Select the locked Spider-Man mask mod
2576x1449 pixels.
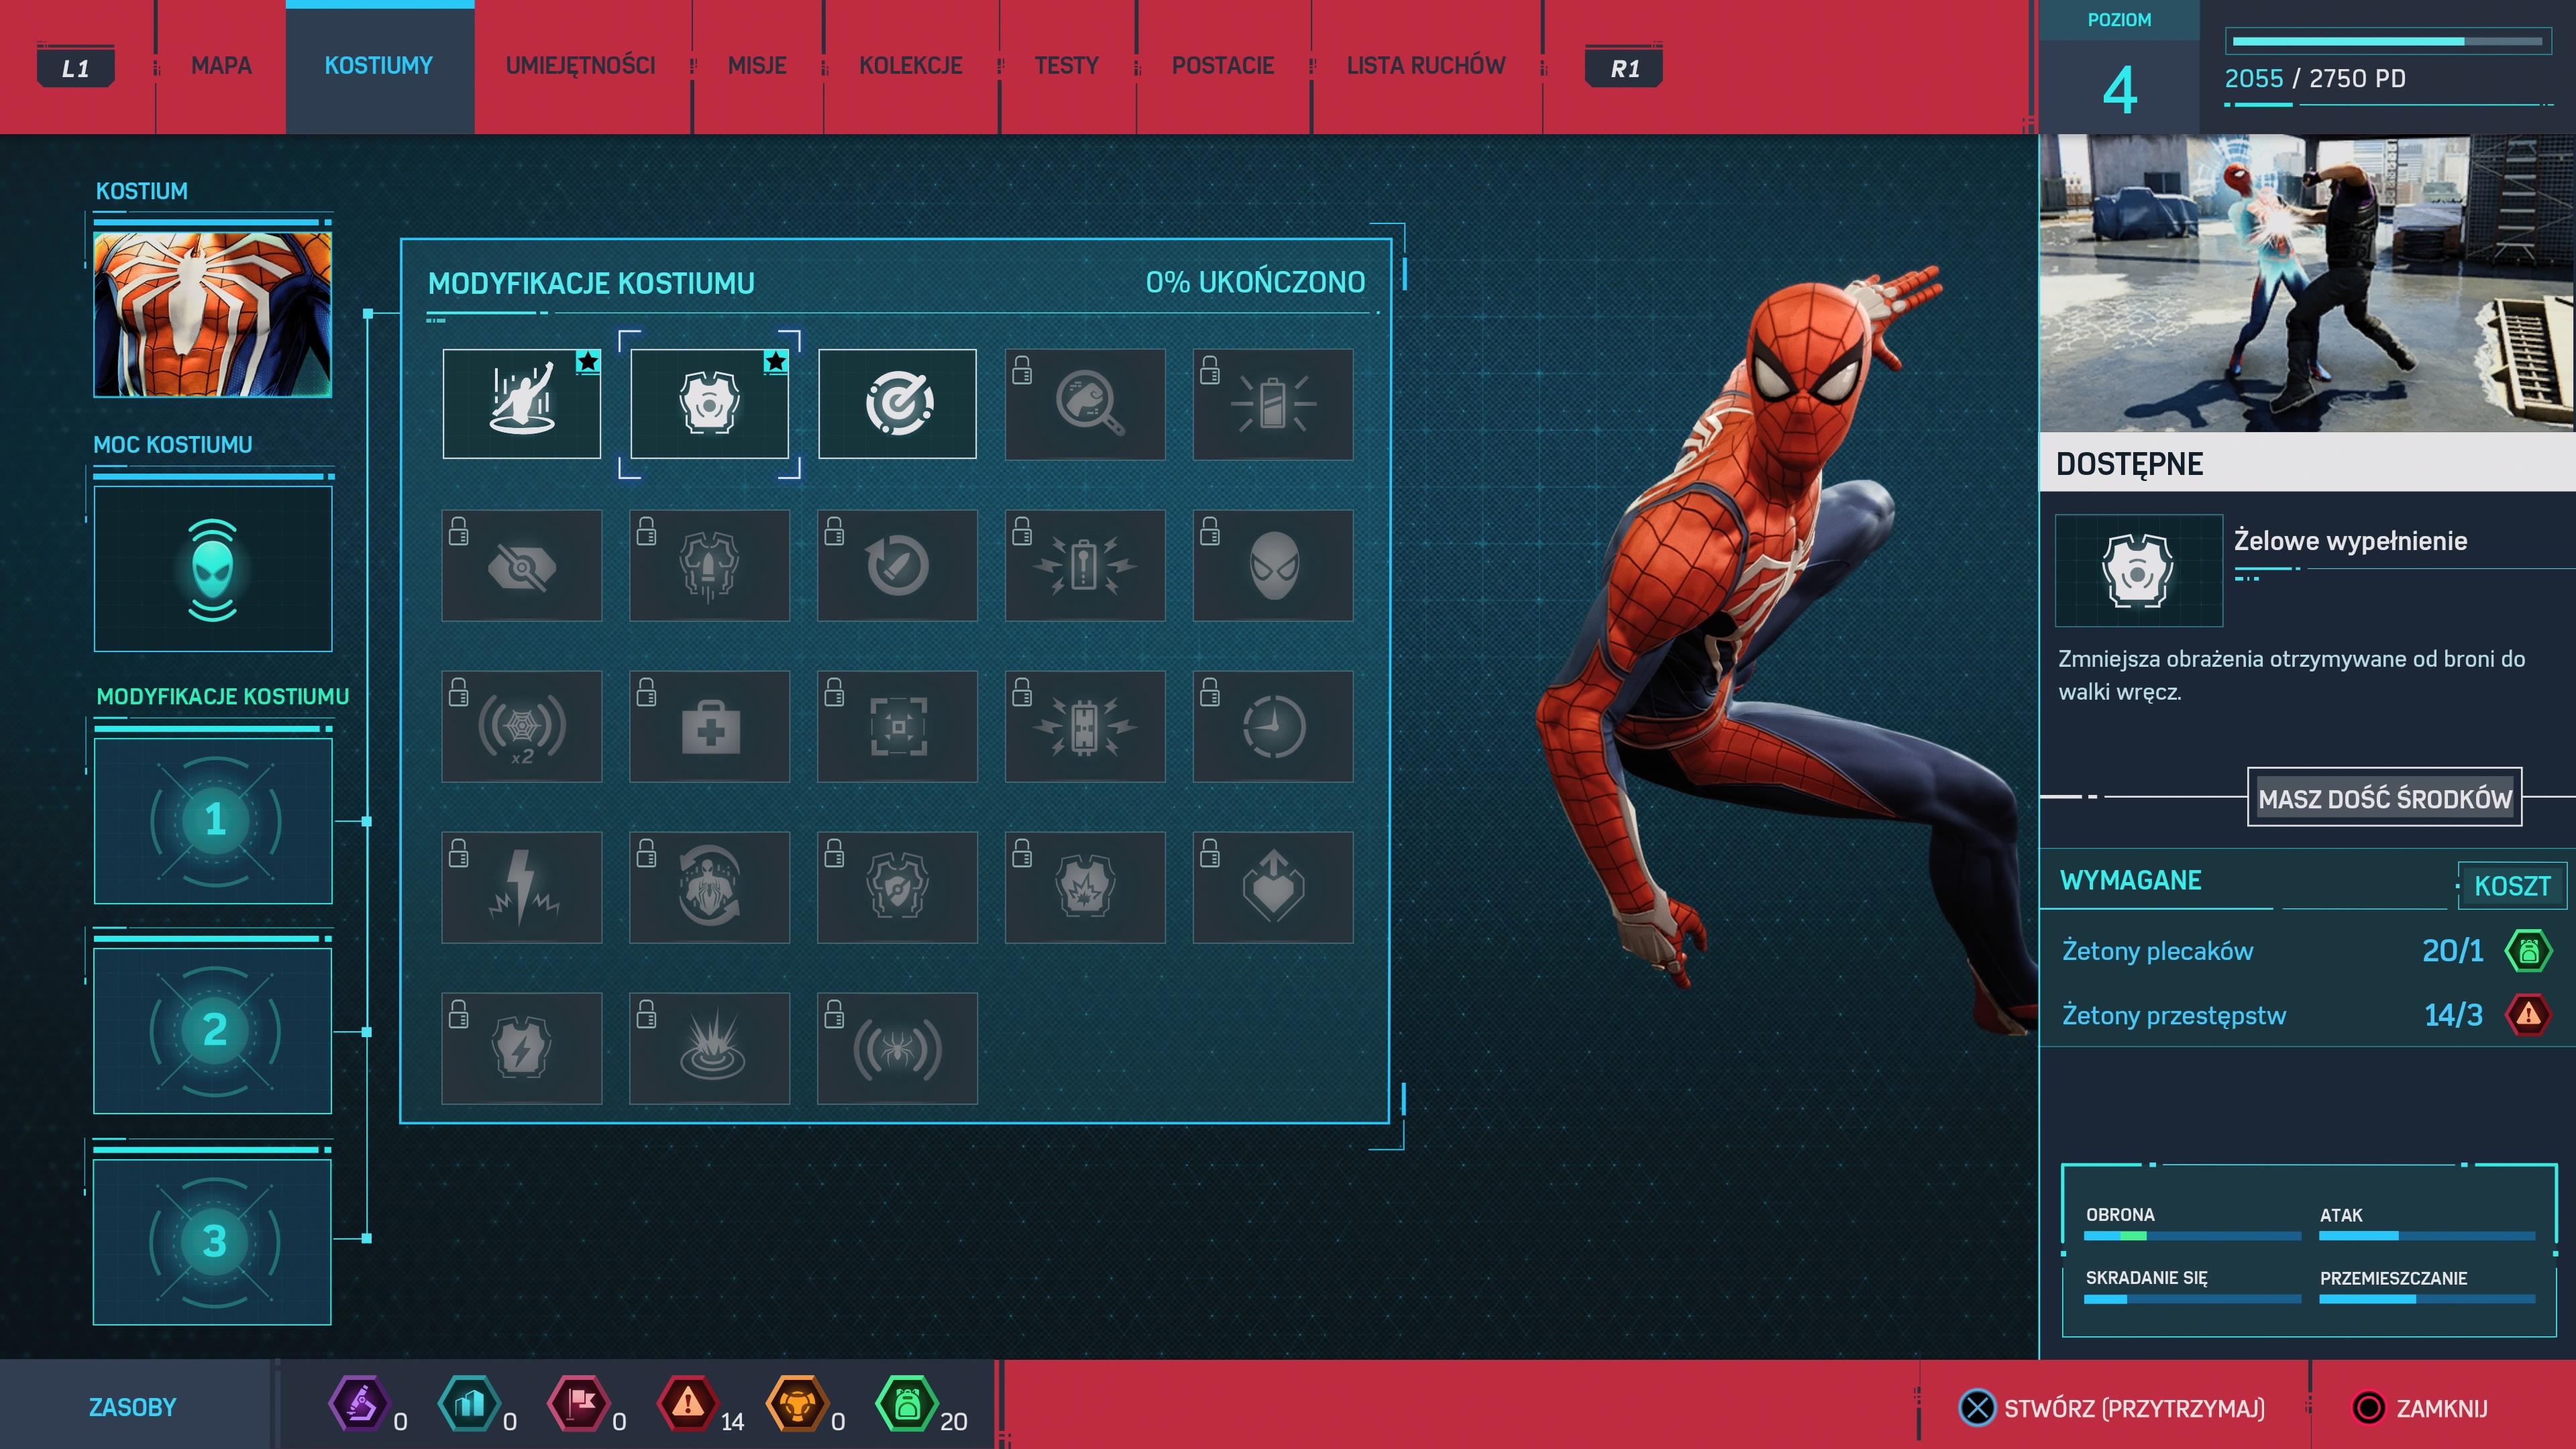(1272, 566)
